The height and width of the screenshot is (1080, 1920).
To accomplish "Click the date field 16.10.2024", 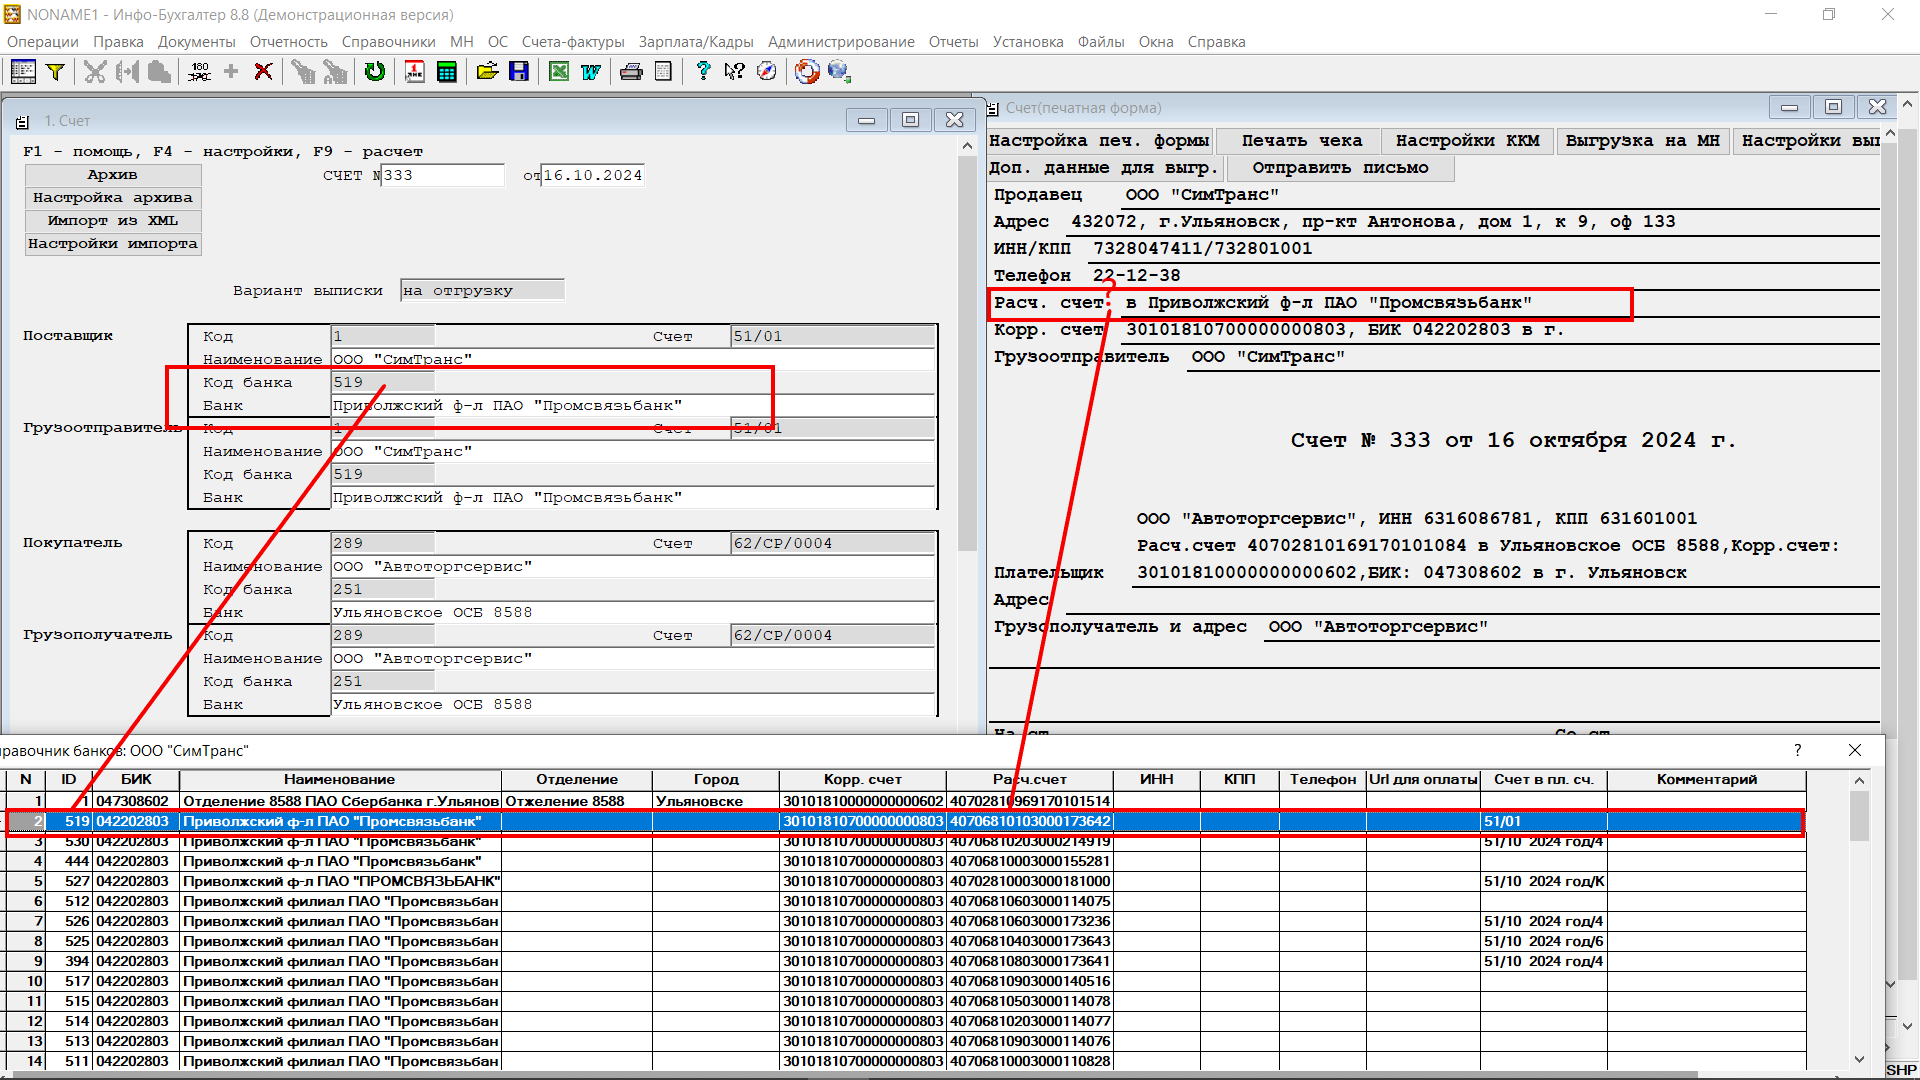I will [x=592, y=175].
